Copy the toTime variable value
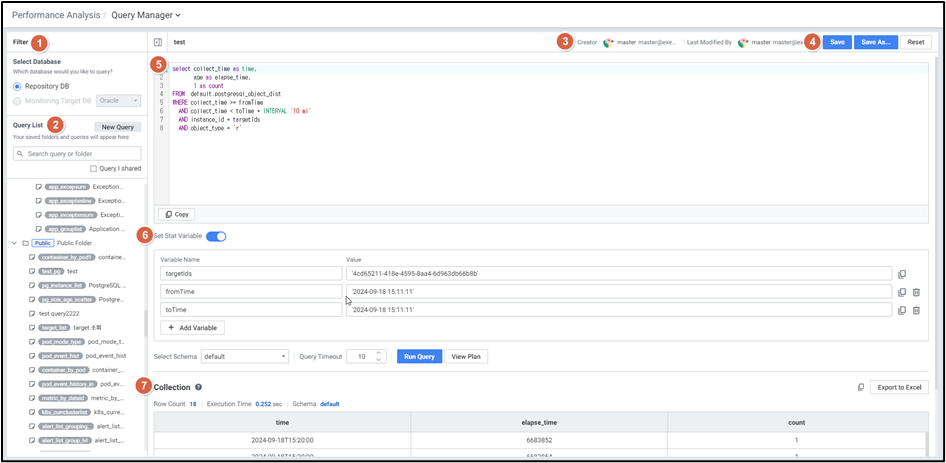Screen dimensions: 946x463 tap(901, 310)
